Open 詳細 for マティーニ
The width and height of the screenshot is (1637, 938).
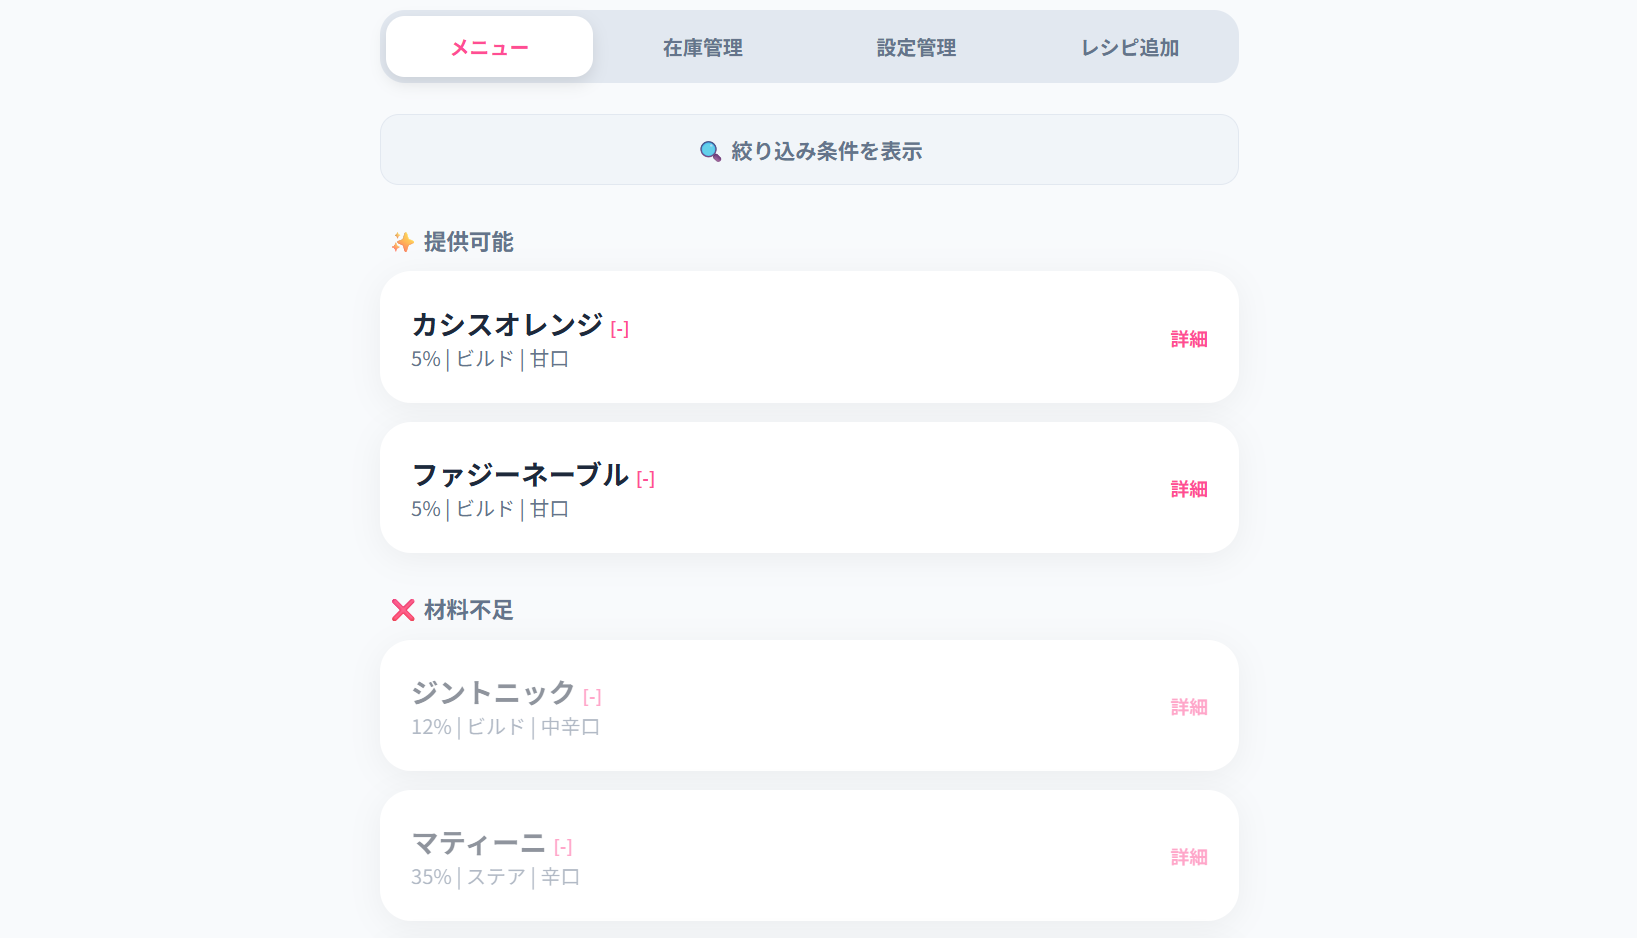(1188, 857)
